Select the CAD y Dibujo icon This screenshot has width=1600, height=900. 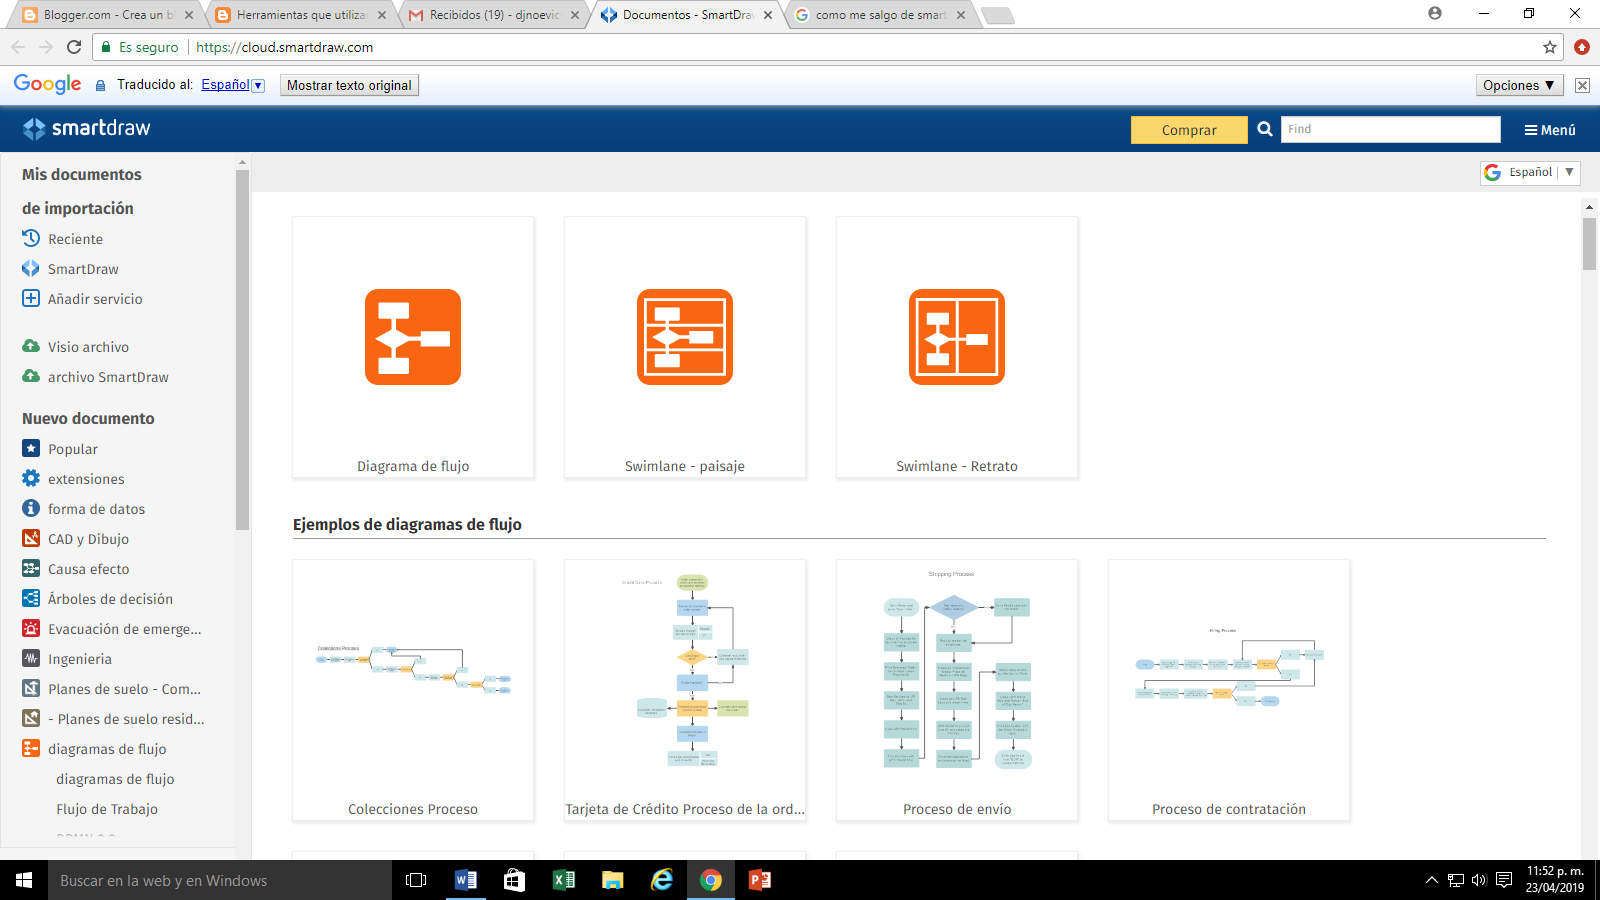(31, 538)
